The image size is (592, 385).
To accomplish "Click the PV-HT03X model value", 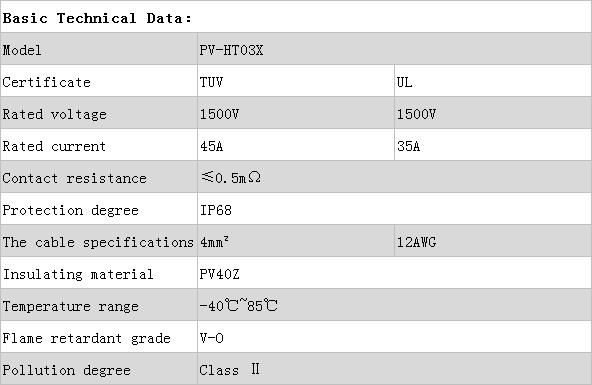I will (x=231, y=50).
